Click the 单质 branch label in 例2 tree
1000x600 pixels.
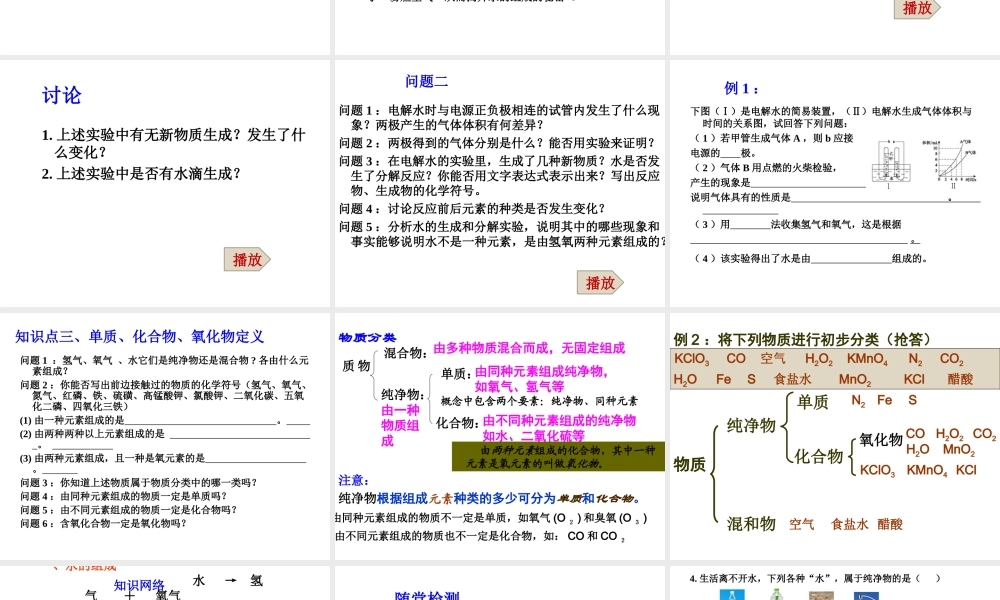pos(812,402)
